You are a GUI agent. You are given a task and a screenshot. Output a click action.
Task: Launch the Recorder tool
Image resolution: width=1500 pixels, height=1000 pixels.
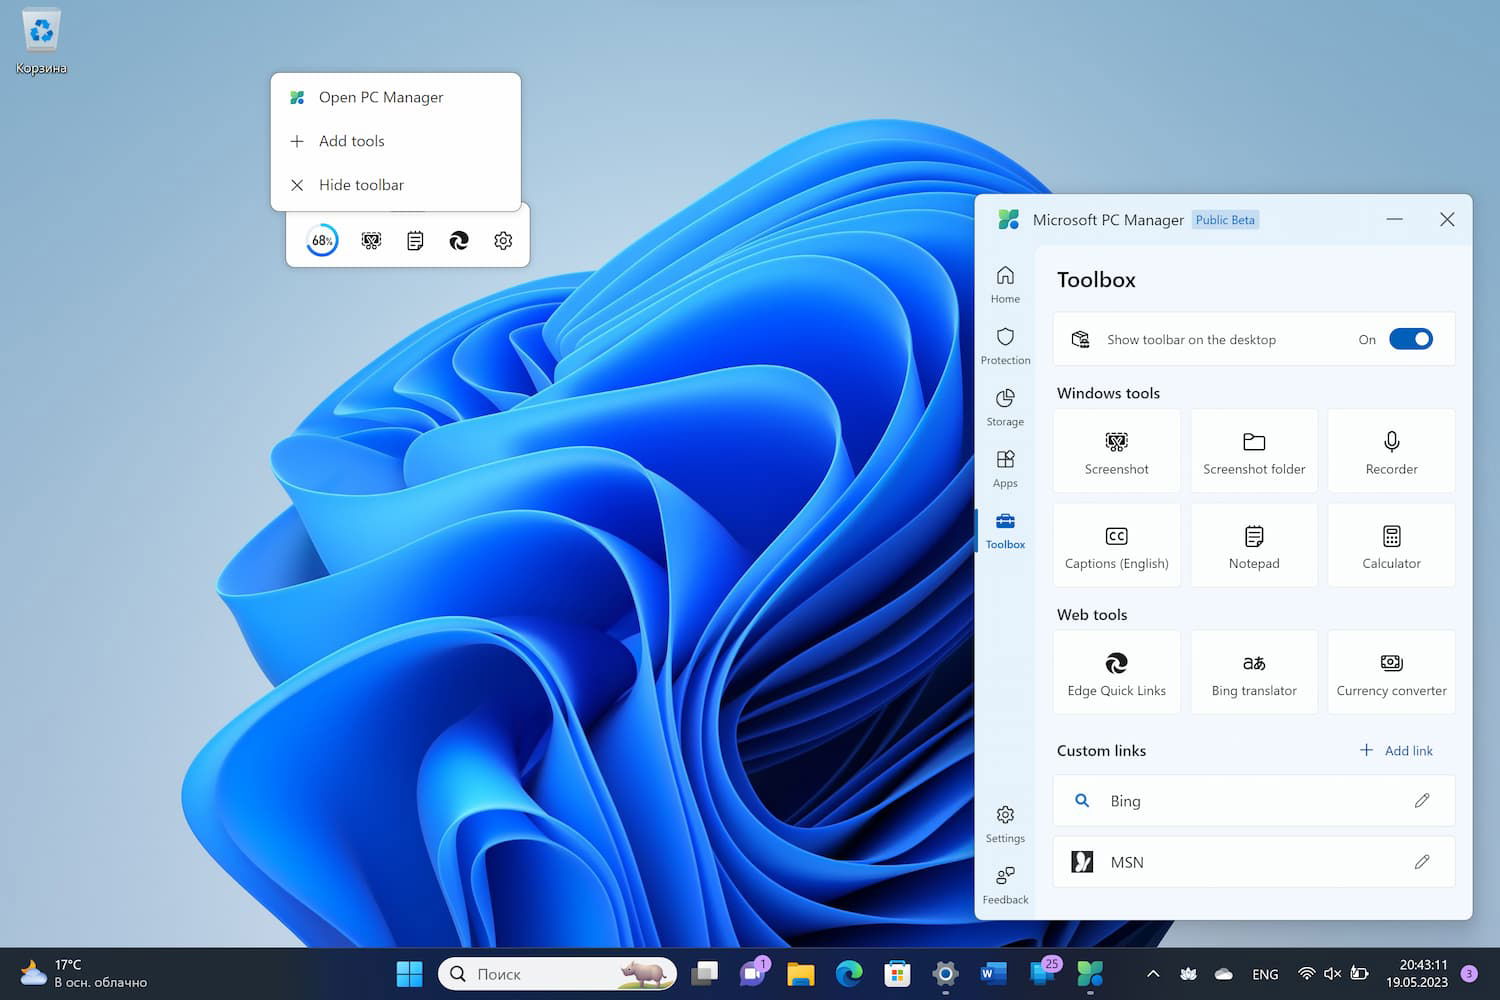(1391, 451)
